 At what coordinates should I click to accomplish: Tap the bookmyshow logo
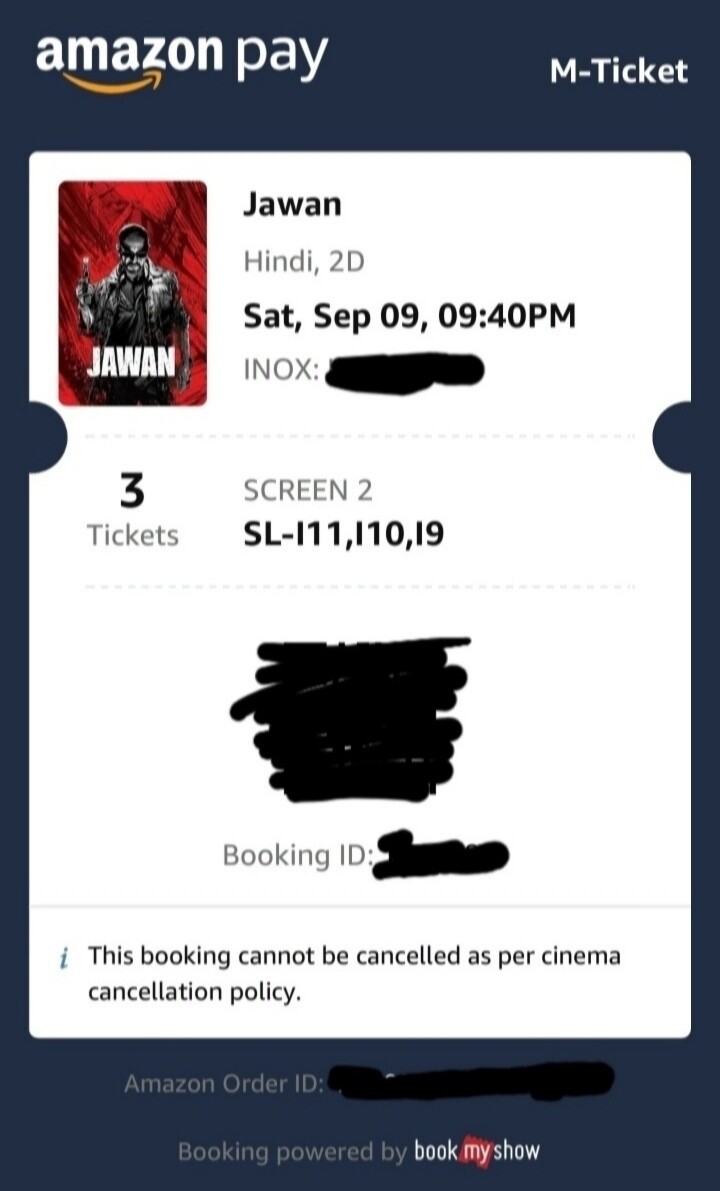(477, 1152)
